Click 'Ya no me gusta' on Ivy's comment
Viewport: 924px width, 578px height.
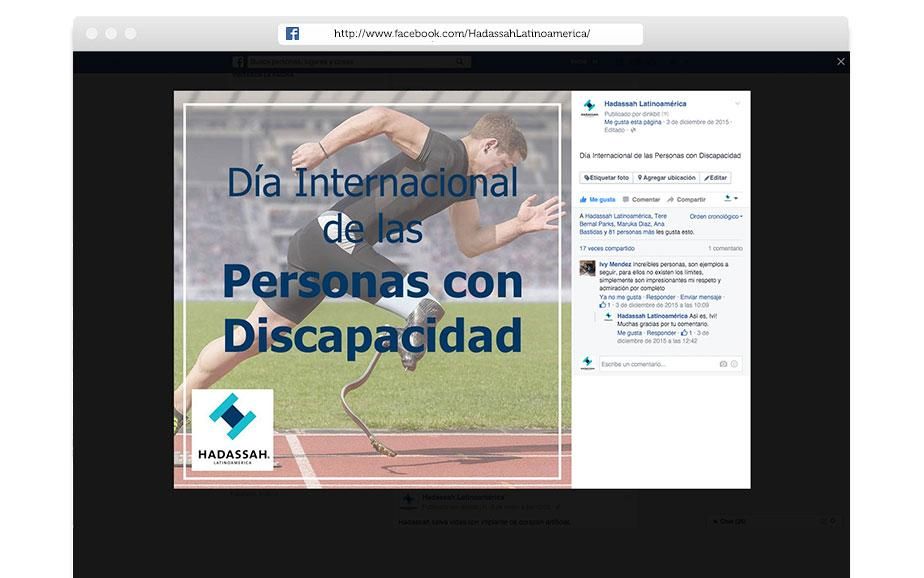click(620, 298)
